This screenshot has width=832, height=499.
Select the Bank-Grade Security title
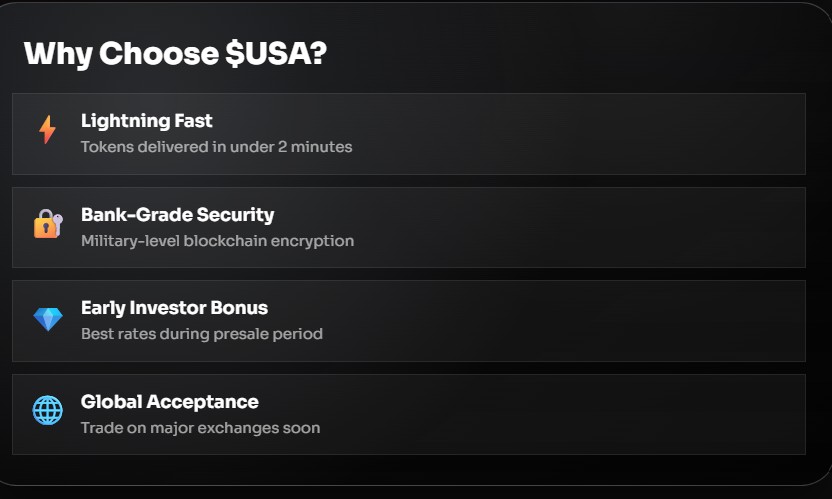(177, 215)
